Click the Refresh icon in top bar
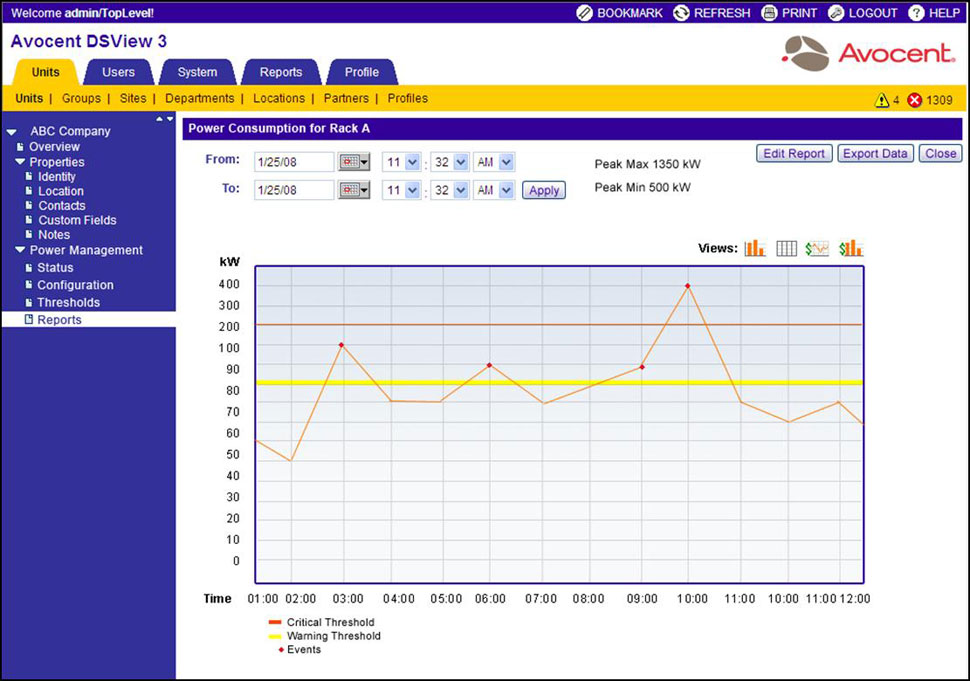Image resolution: width=970 pixels, height=681 pixels. 681,13
